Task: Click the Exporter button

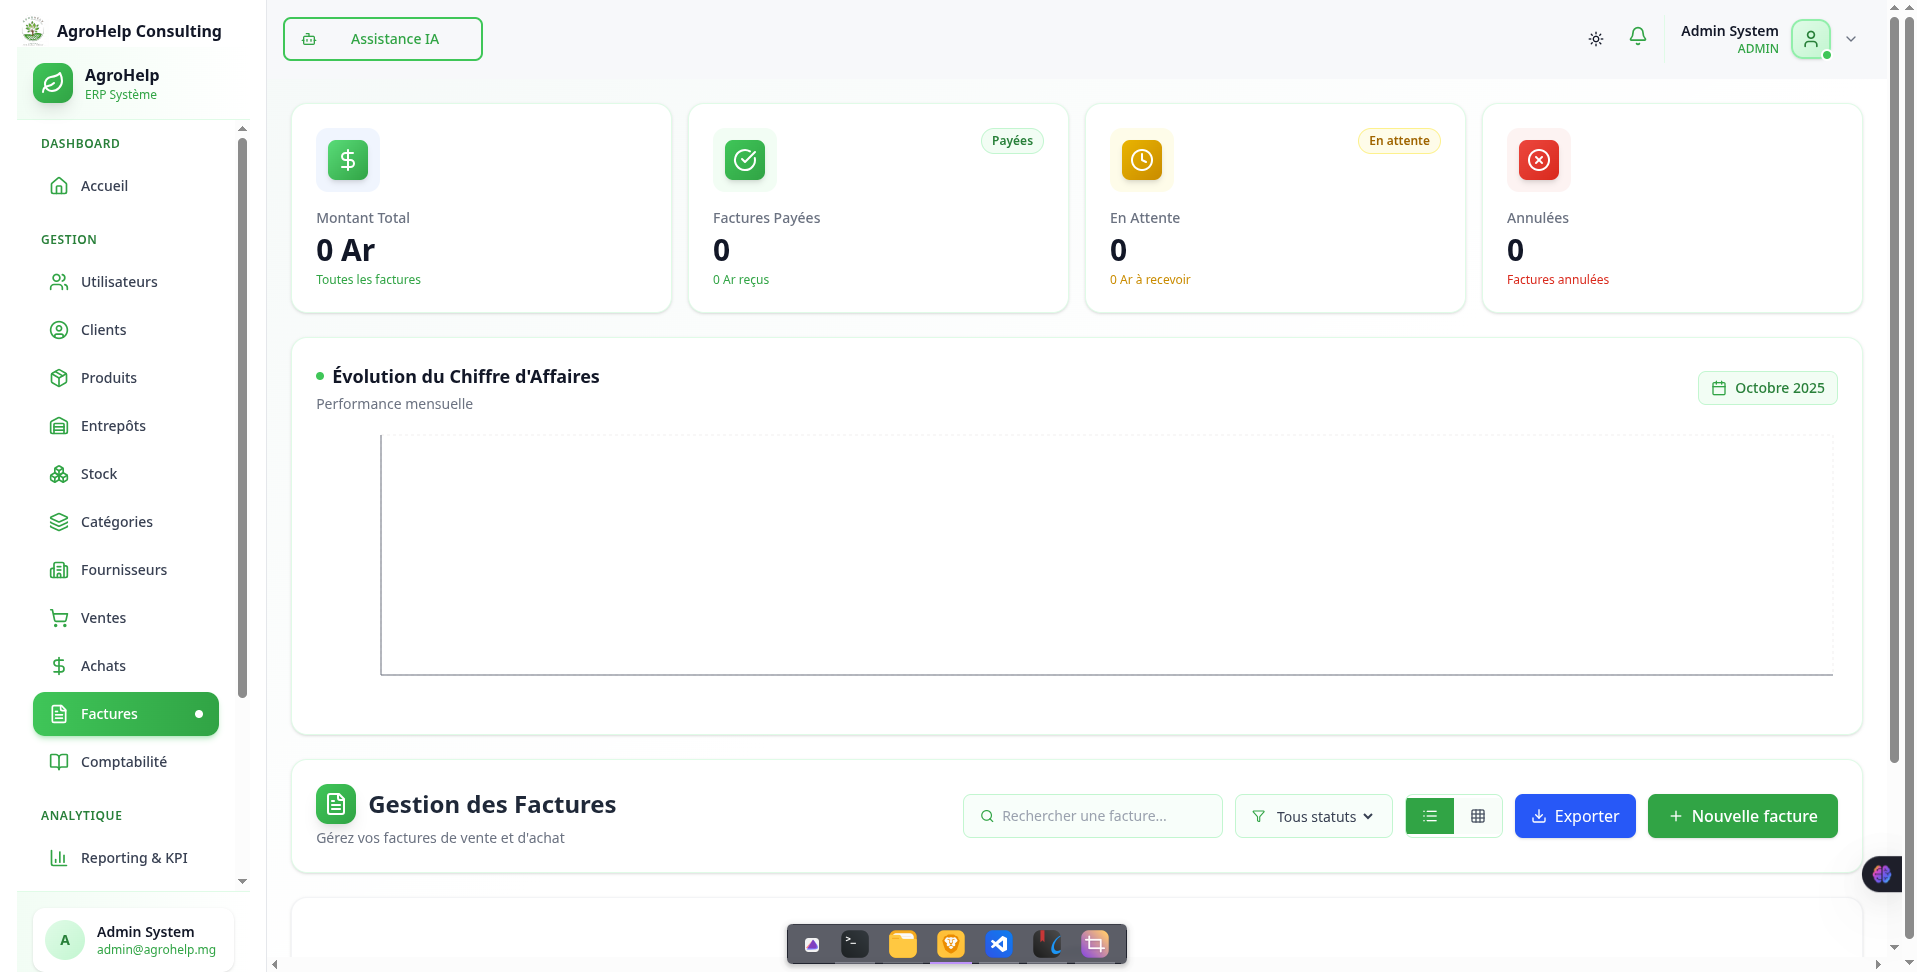Action: (1574, 816)
